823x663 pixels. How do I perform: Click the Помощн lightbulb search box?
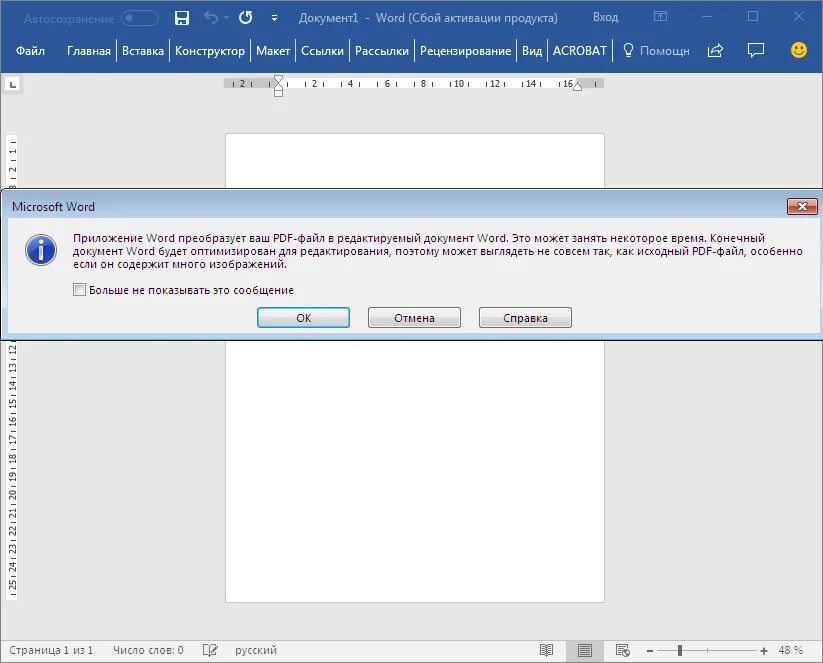(656, 51)
